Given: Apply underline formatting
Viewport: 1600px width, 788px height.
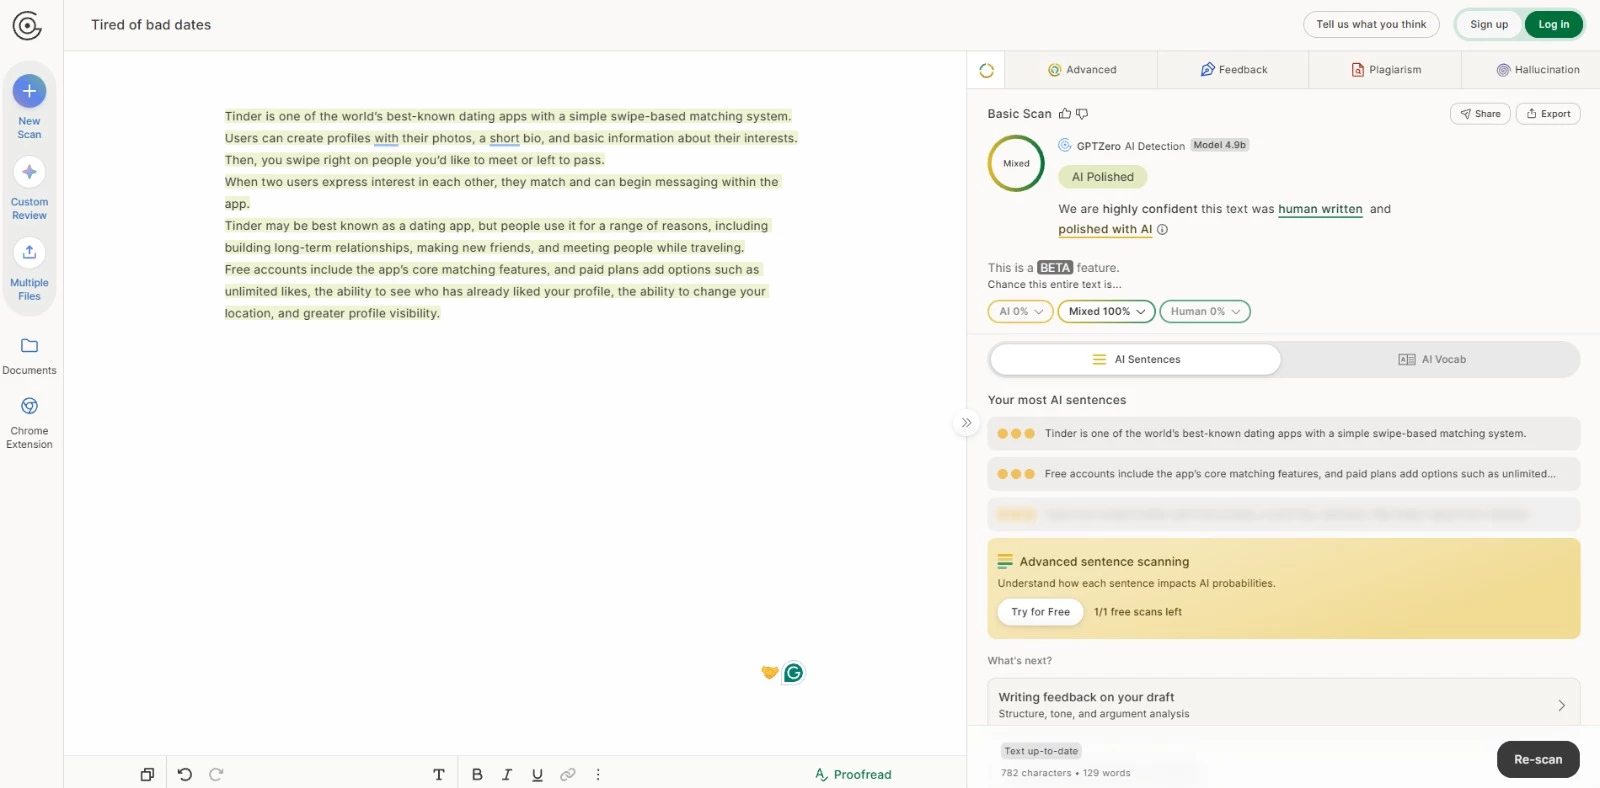Looking at the screenshot, I should (x=537, y=774).
